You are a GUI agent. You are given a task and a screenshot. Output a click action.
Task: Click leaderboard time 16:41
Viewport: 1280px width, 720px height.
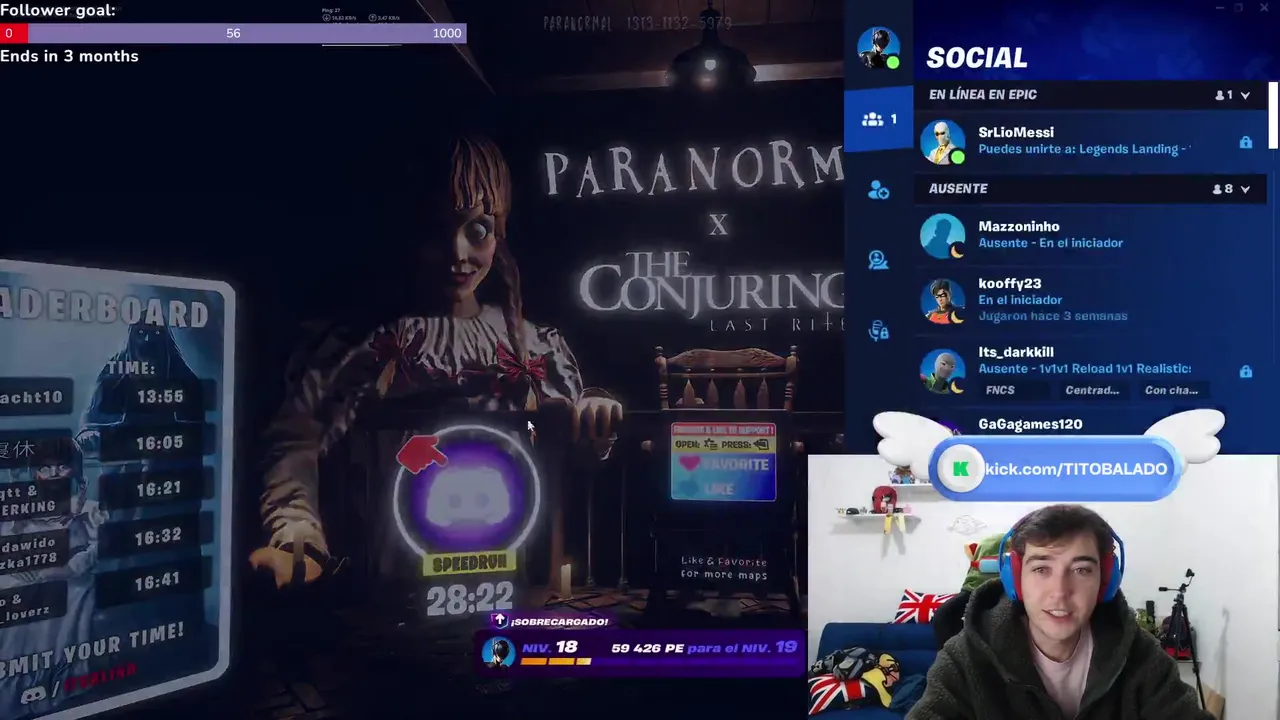pos(157,580)
